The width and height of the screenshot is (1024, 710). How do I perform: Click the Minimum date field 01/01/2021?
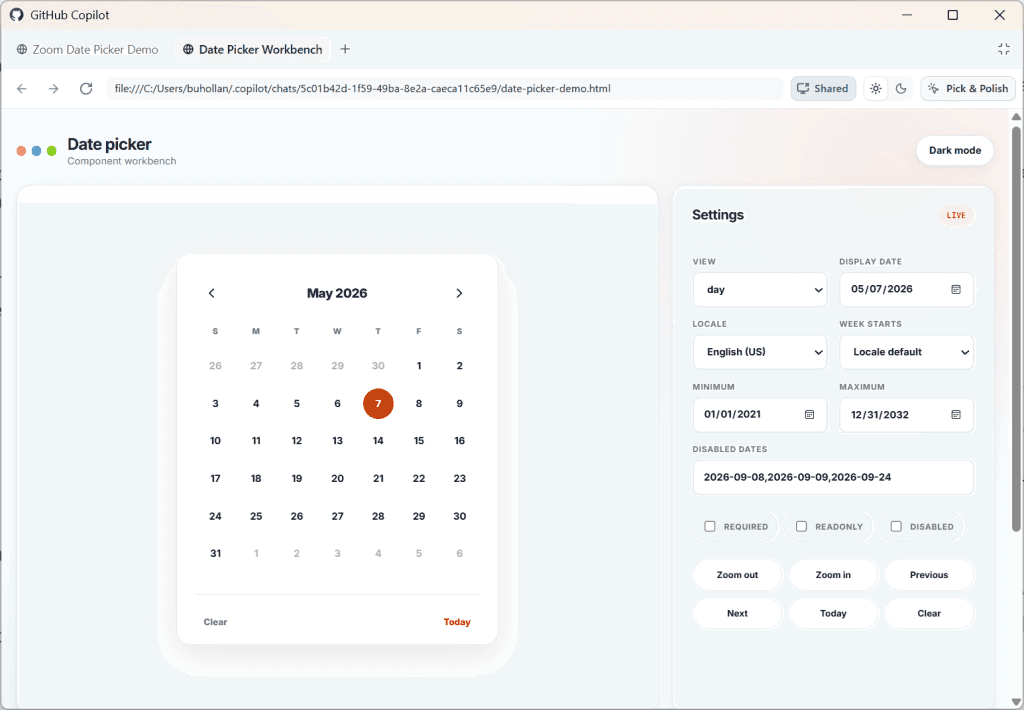click(x=760, y=415)
